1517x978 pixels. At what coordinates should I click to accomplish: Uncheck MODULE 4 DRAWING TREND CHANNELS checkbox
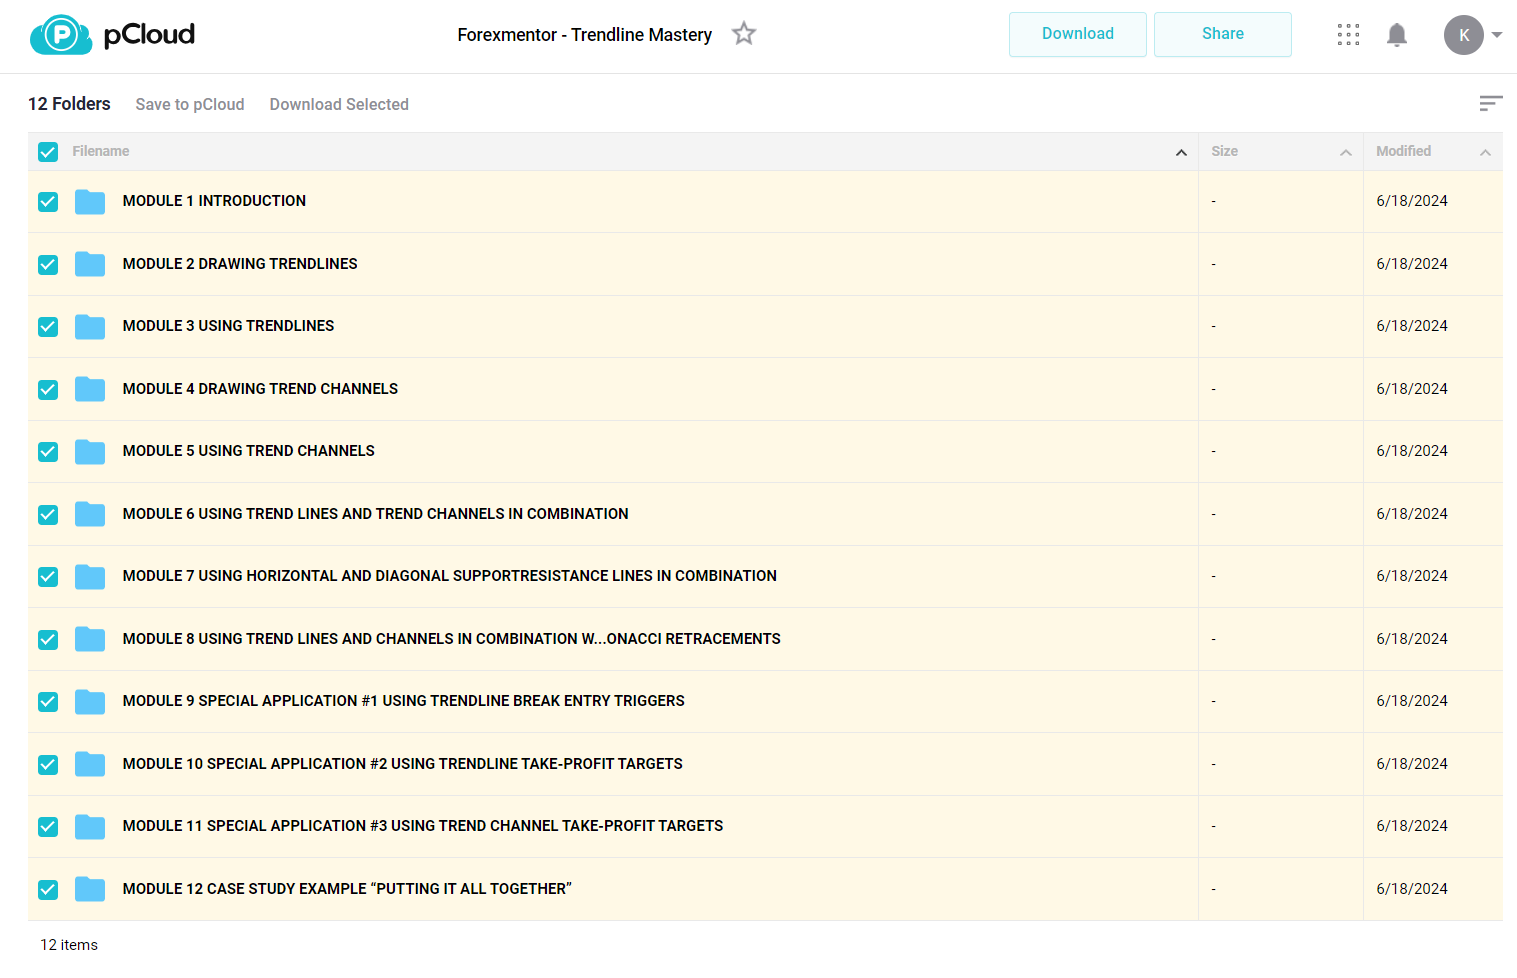point(48,390)
